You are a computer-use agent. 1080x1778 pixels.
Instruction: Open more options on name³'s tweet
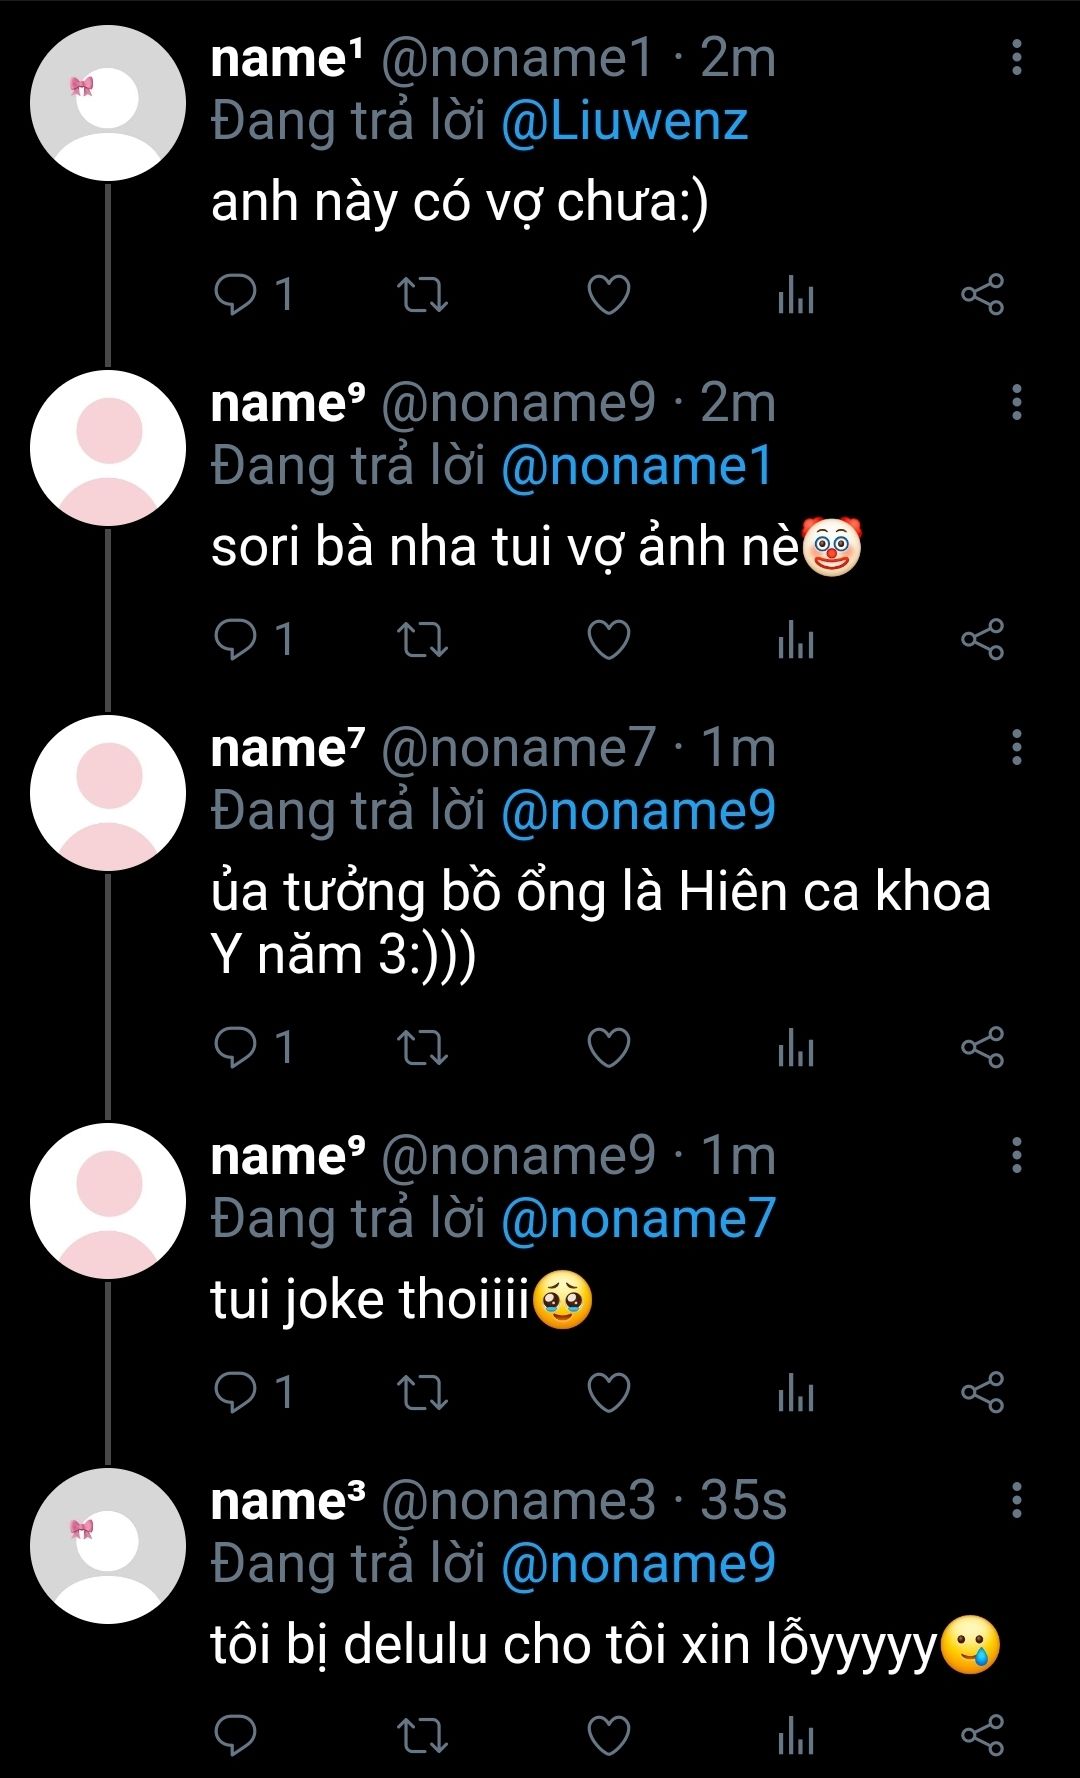click(1016, 1500)
